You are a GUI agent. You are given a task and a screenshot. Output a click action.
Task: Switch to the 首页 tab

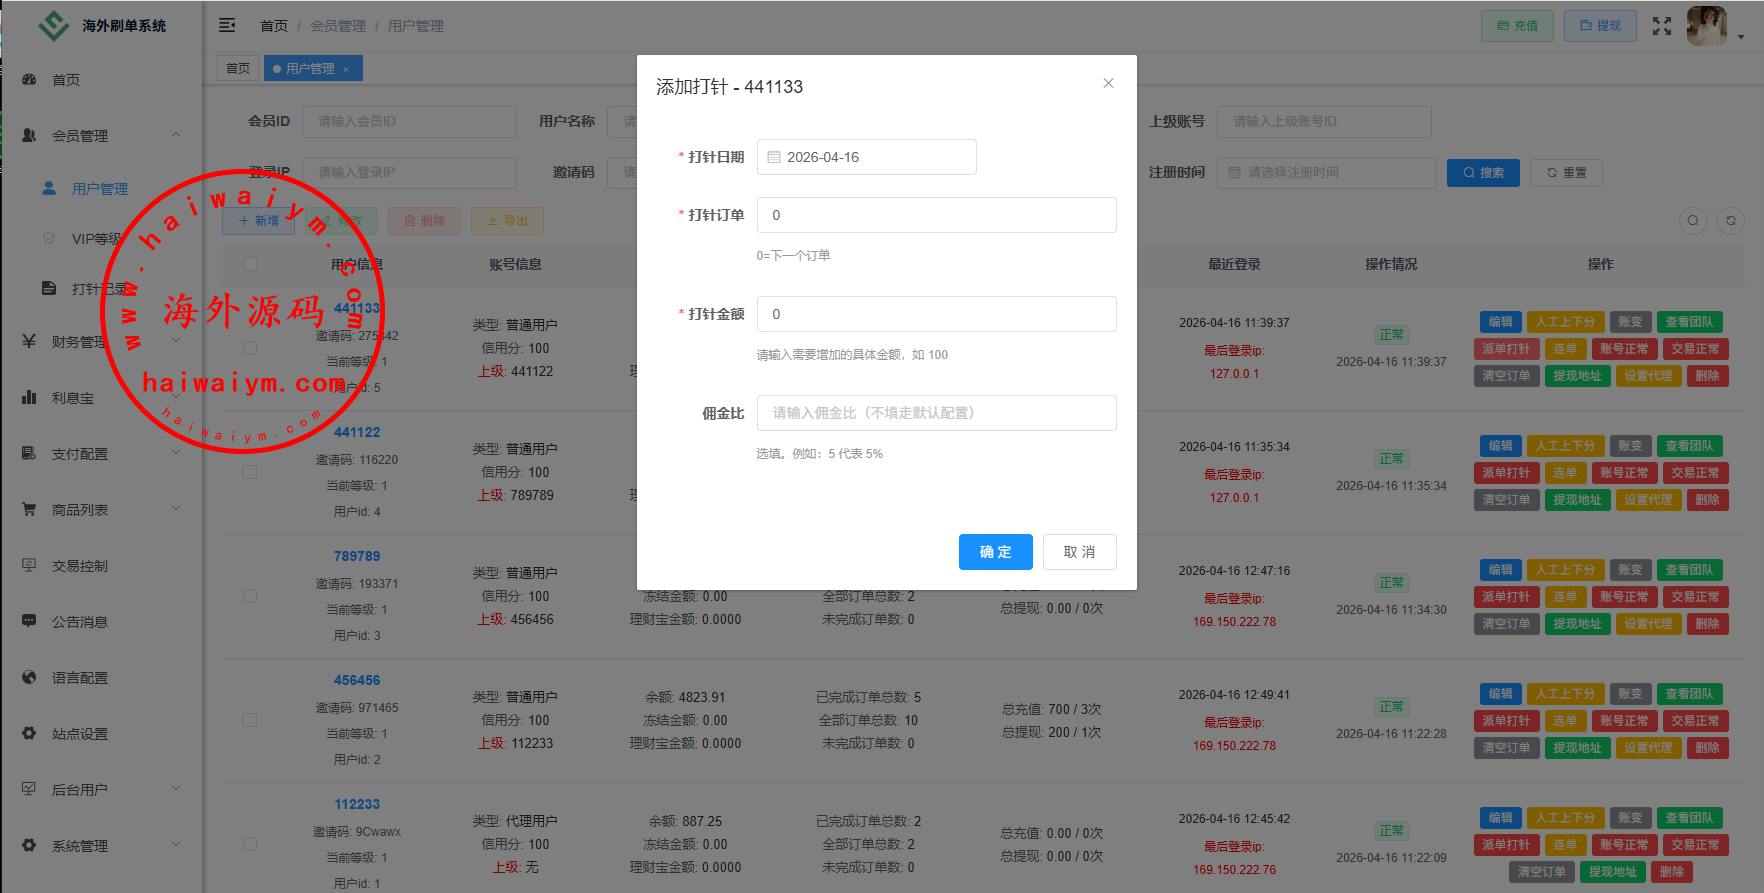point(238,68)
